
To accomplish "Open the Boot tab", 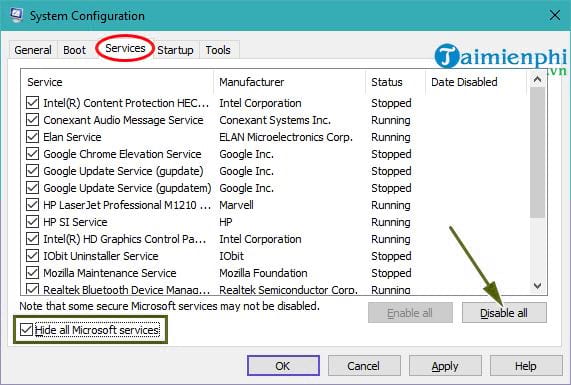I will pos(74,50).
